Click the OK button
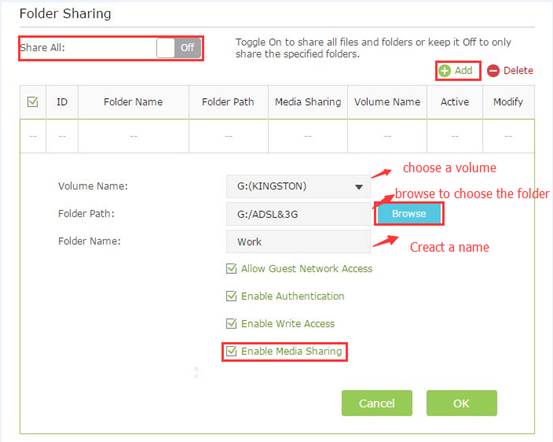 coord(462,403)
